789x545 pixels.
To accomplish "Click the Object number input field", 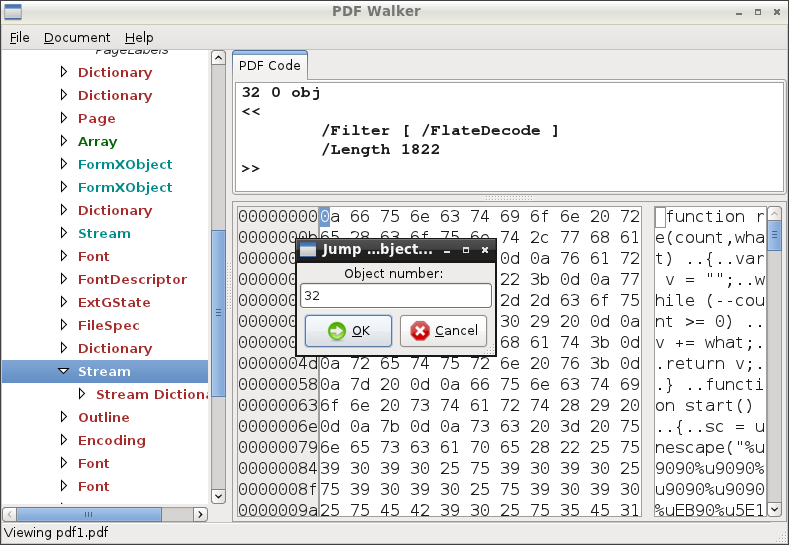I will pyautogui.click(x=395, y=296).
